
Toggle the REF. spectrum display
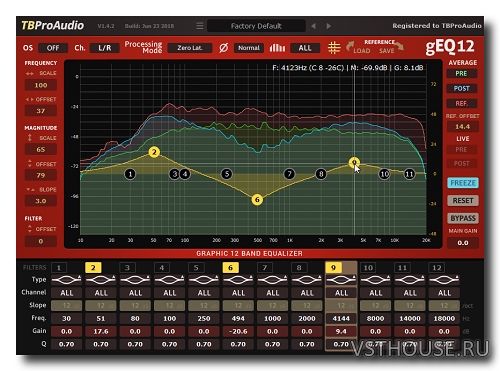462,104
